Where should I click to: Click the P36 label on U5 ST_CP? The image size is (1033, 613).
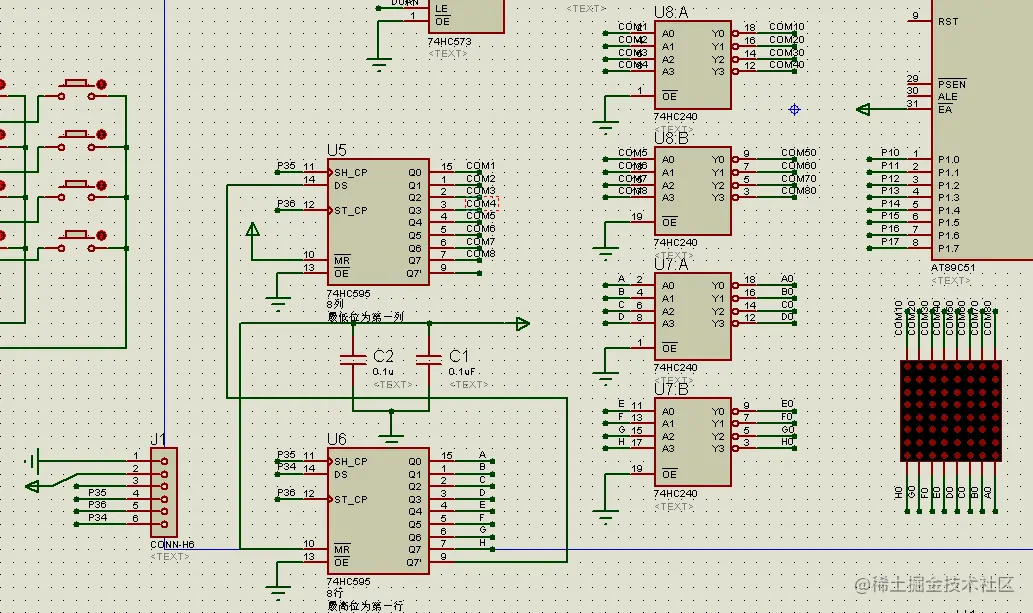[x=286, y=204]
